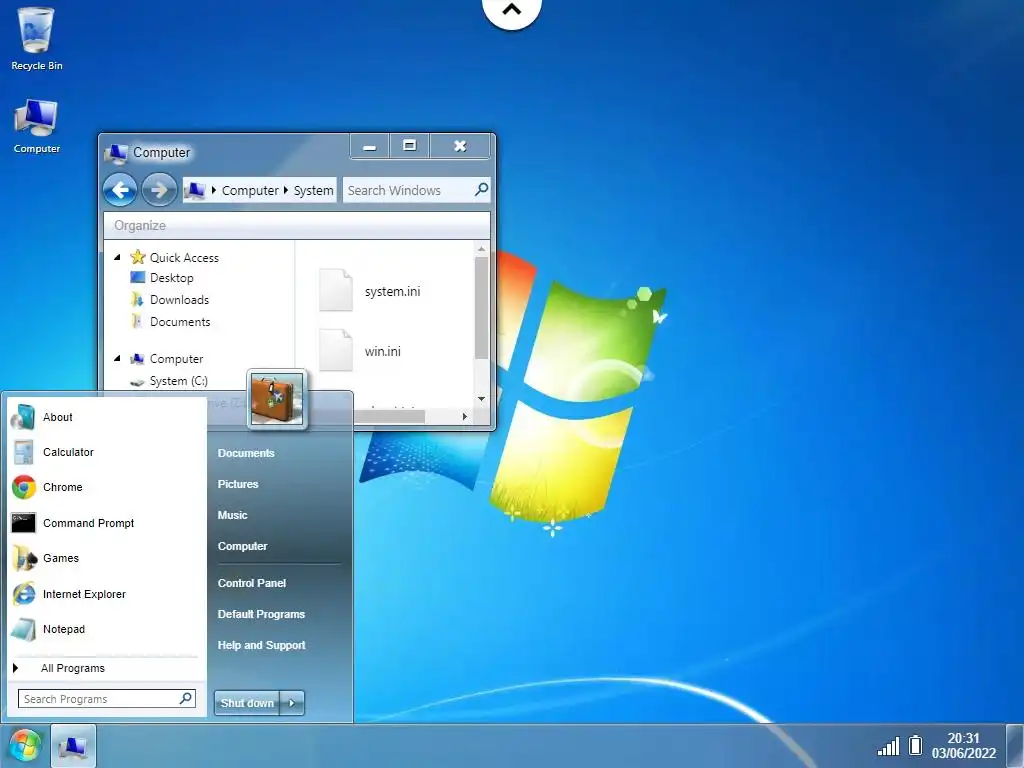The height and width of the screenshot is (768, 1024).
Task: Open the system.ini file icon
Action: pos(336,290)
